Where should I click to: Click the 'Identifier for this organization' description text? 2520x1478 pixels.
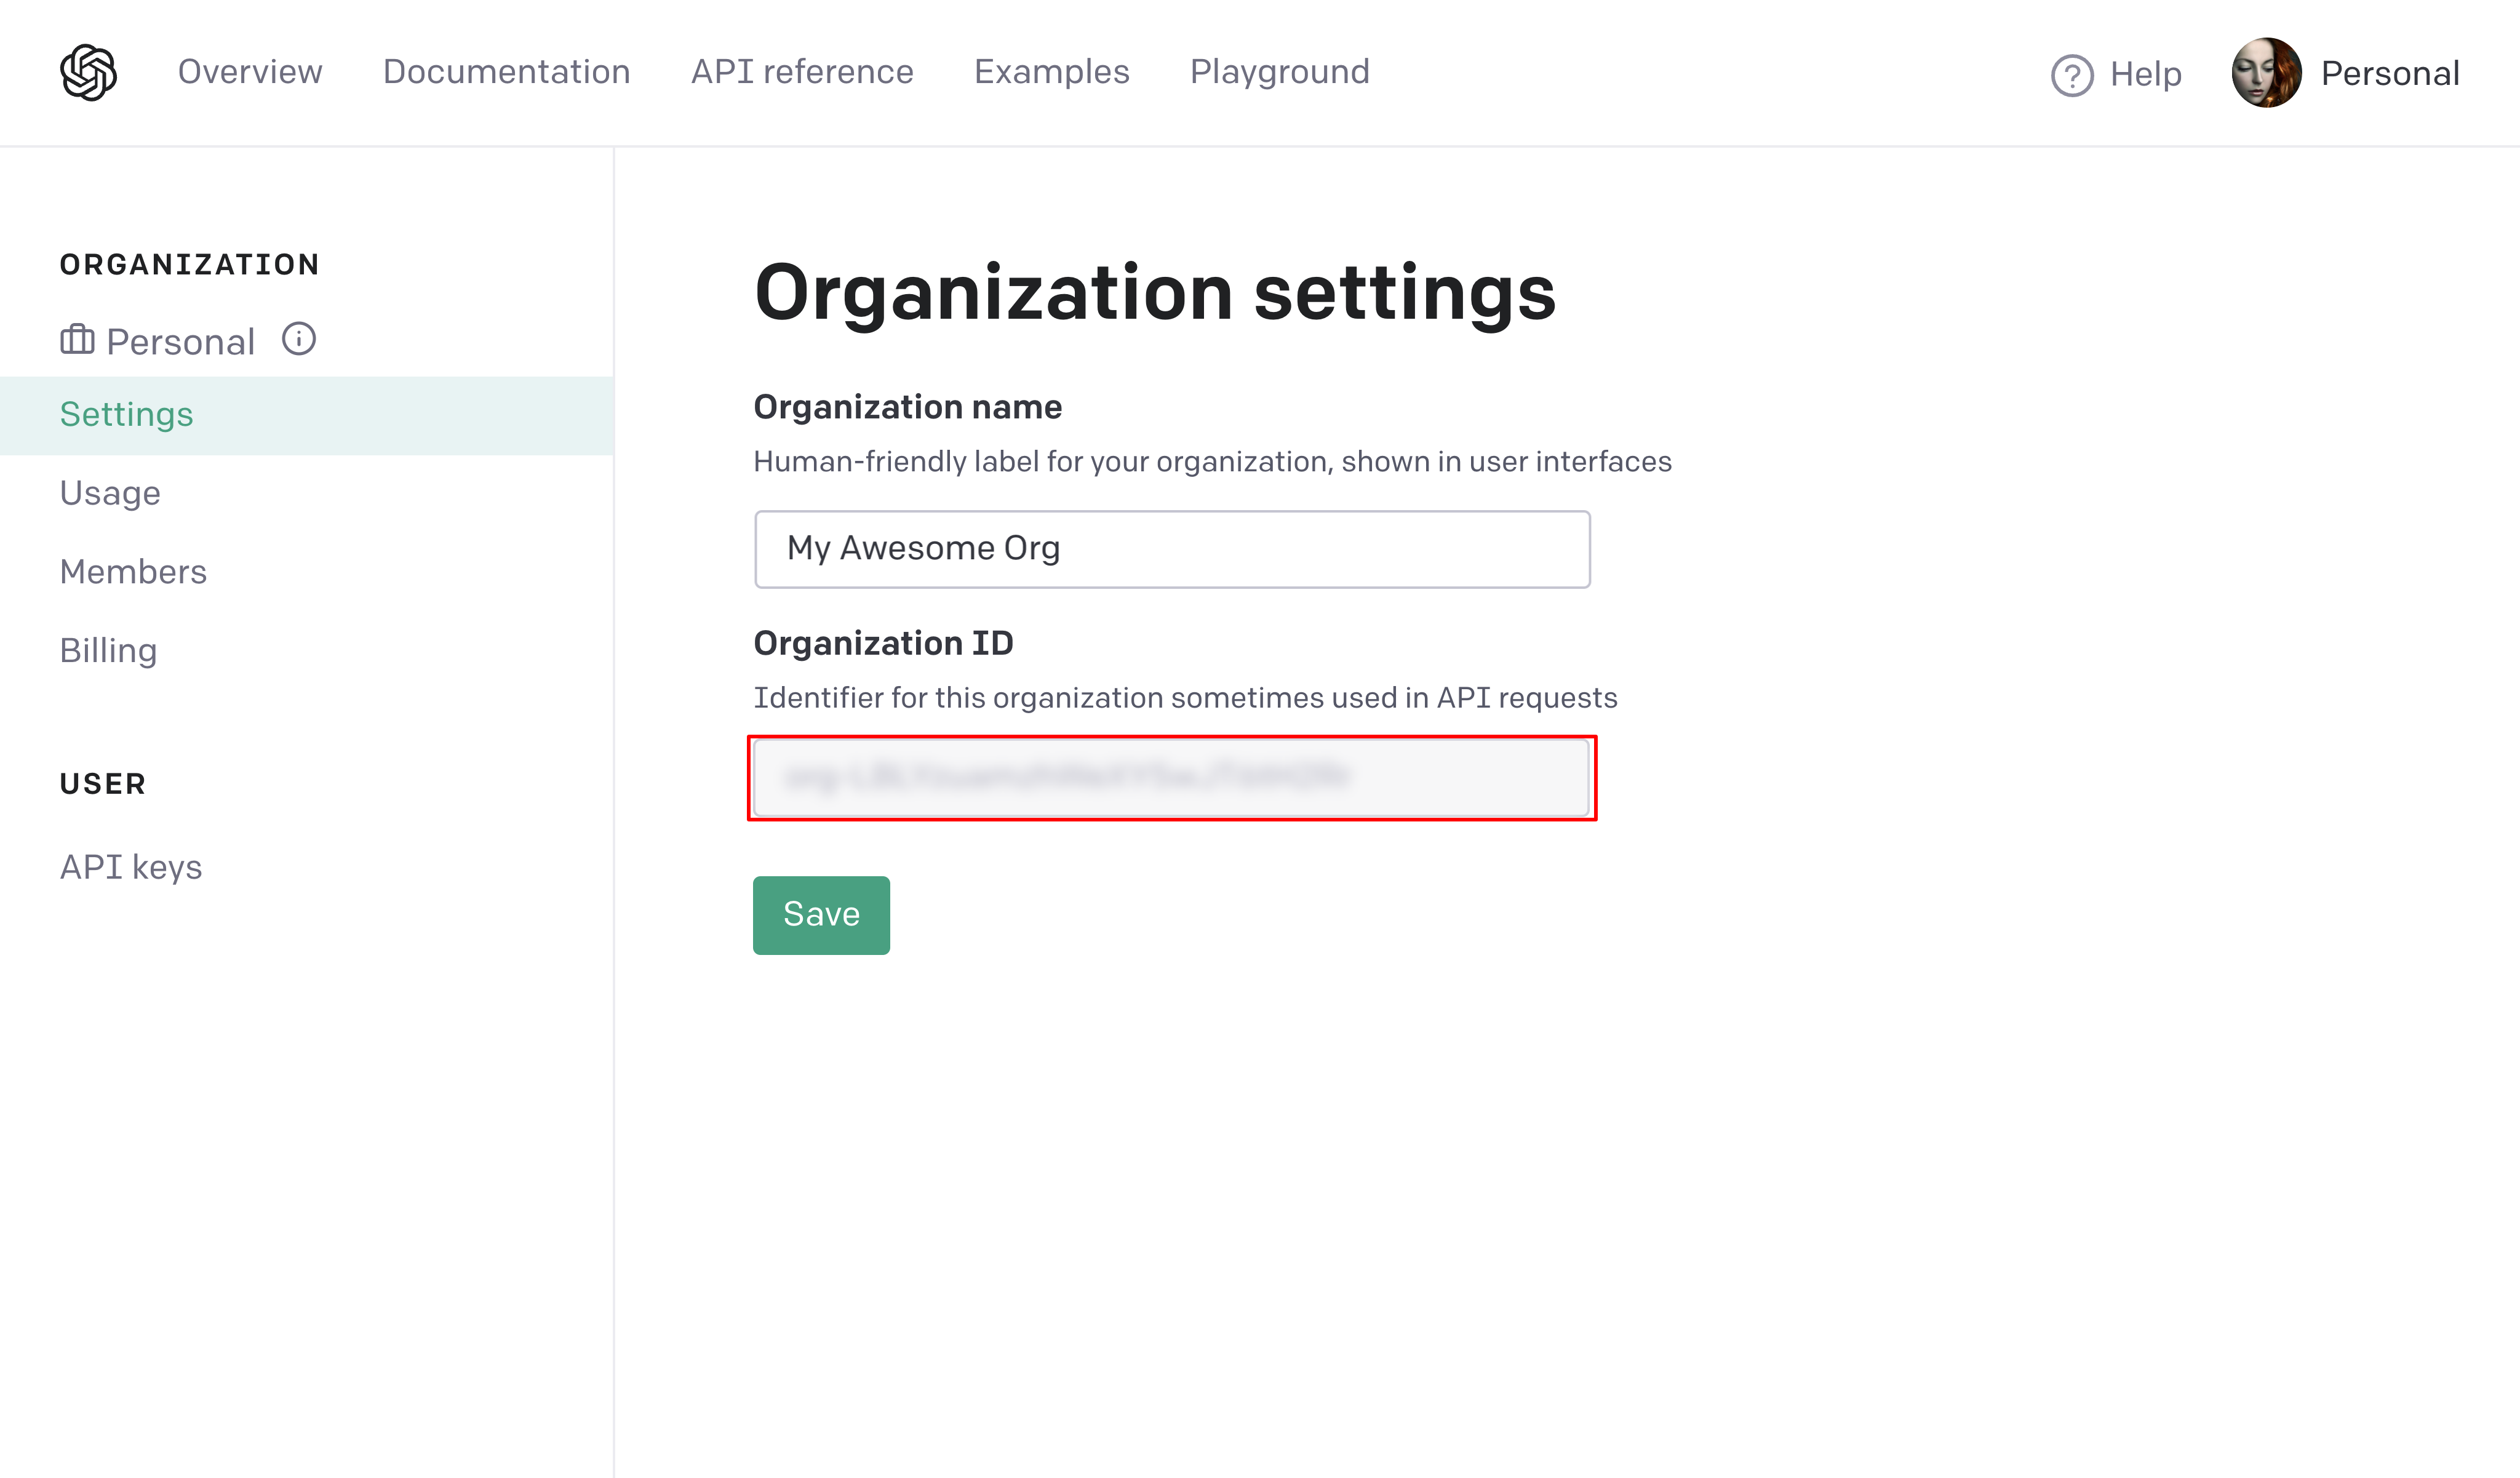click(x=1185, y=698)
